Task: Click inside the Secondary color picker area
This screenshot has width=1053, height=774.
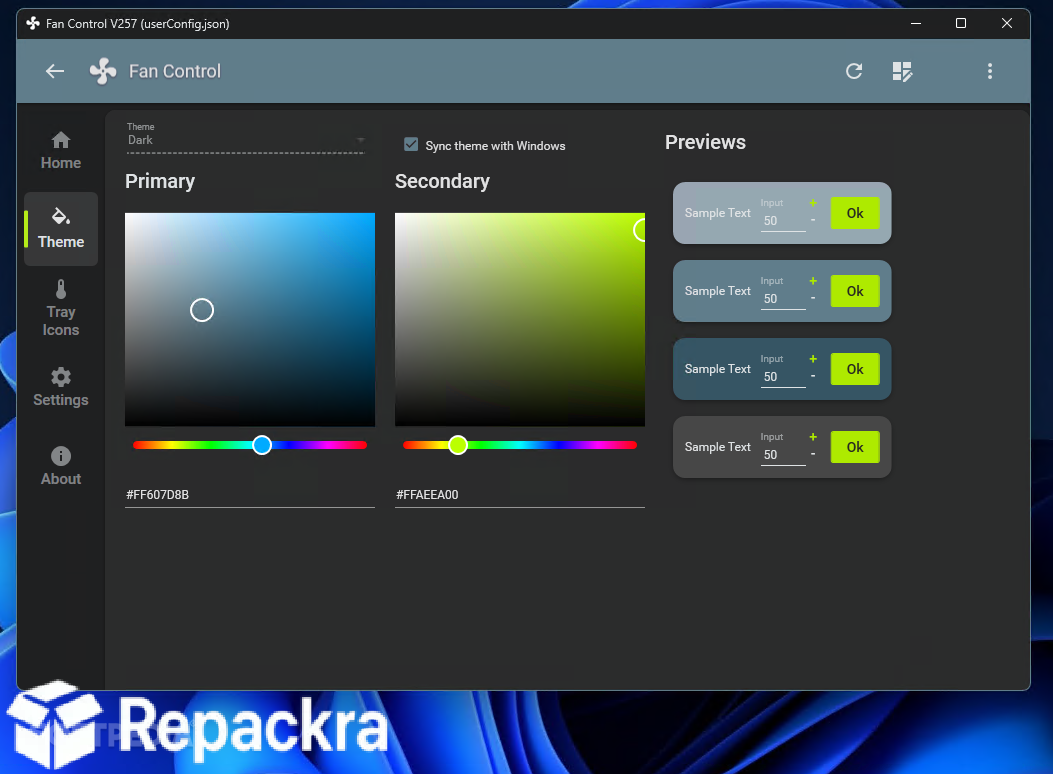Action: click(x=520, y=320)
